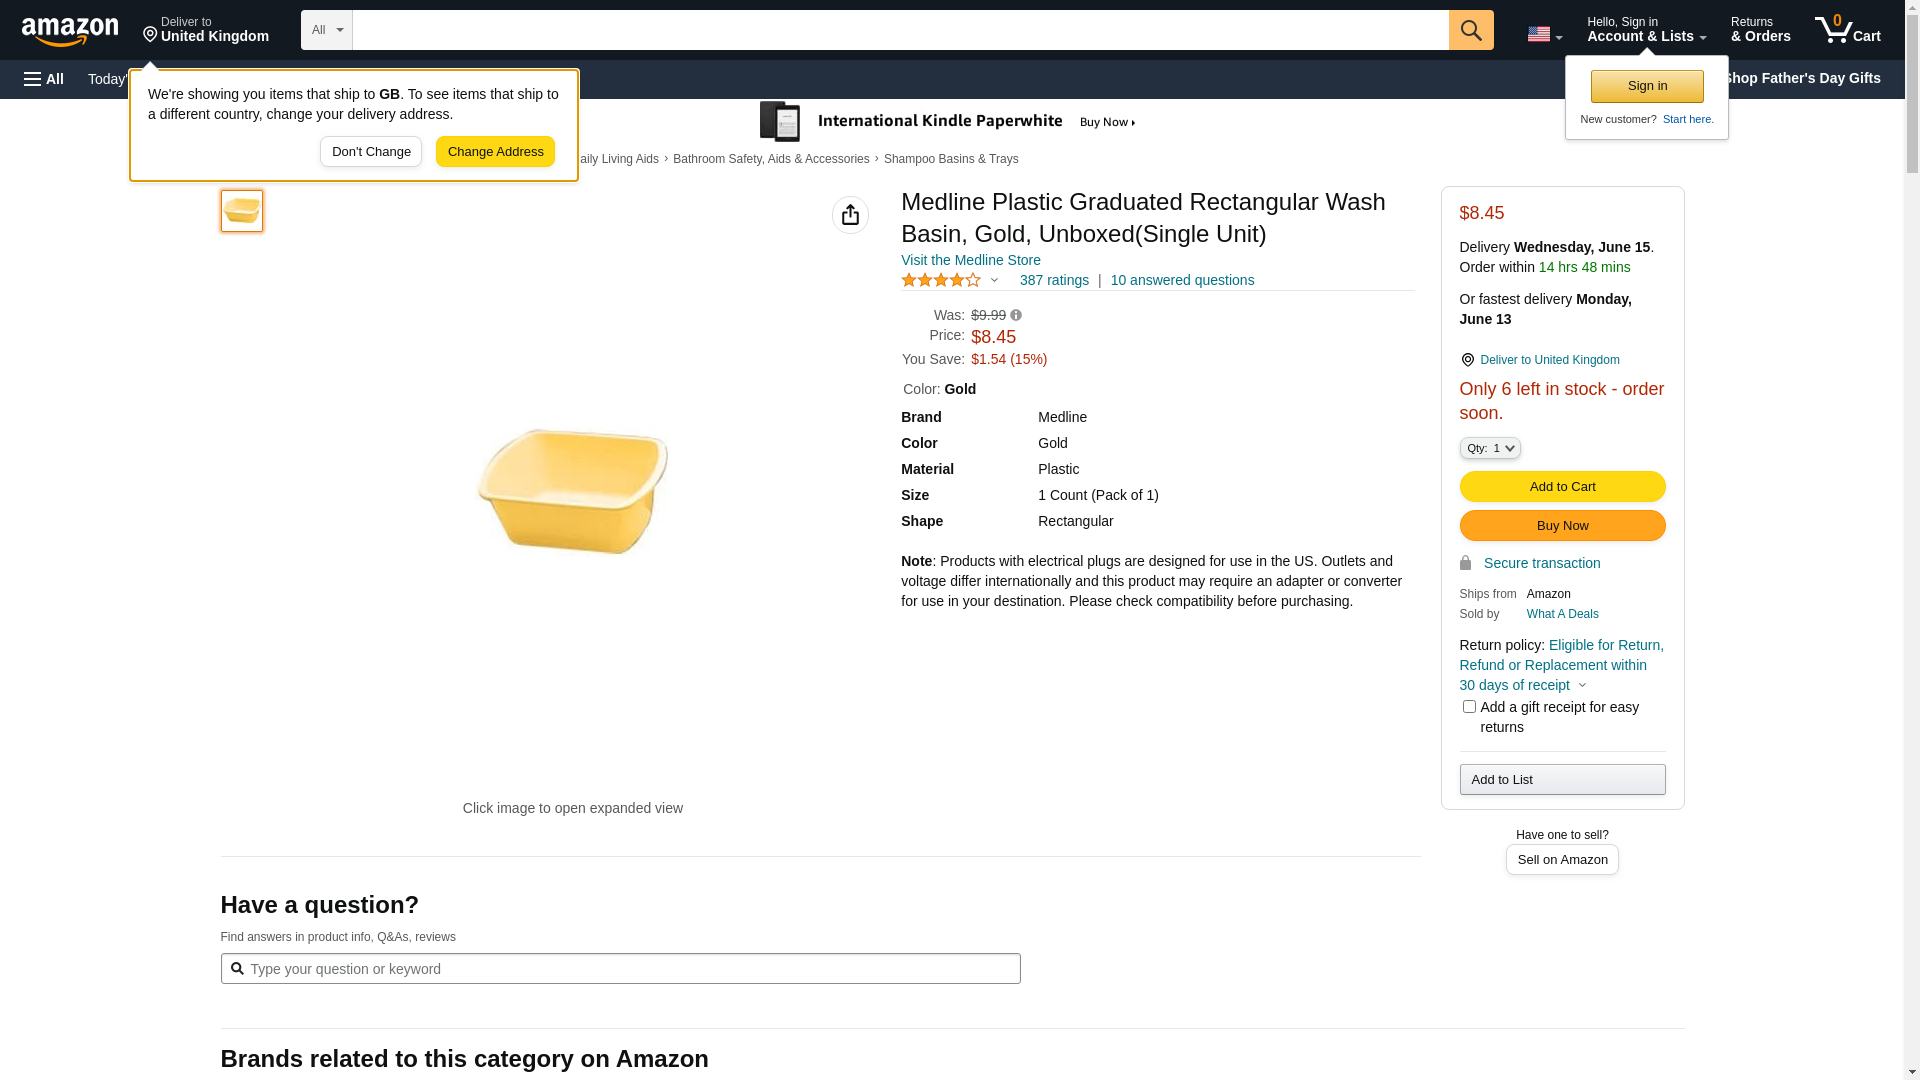Viewport: 1920px width, 1080px height.
Task: Open Returns & Orders
Action: point(1760,30)
